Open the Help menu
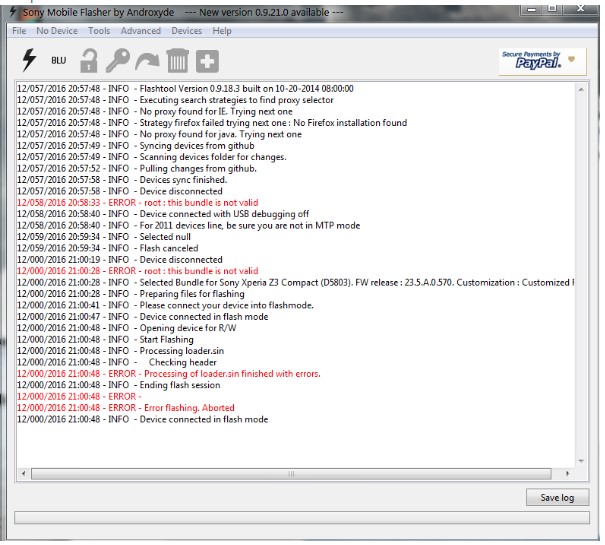The height and width of the screenshot is (545, 605). click(222, 31)
